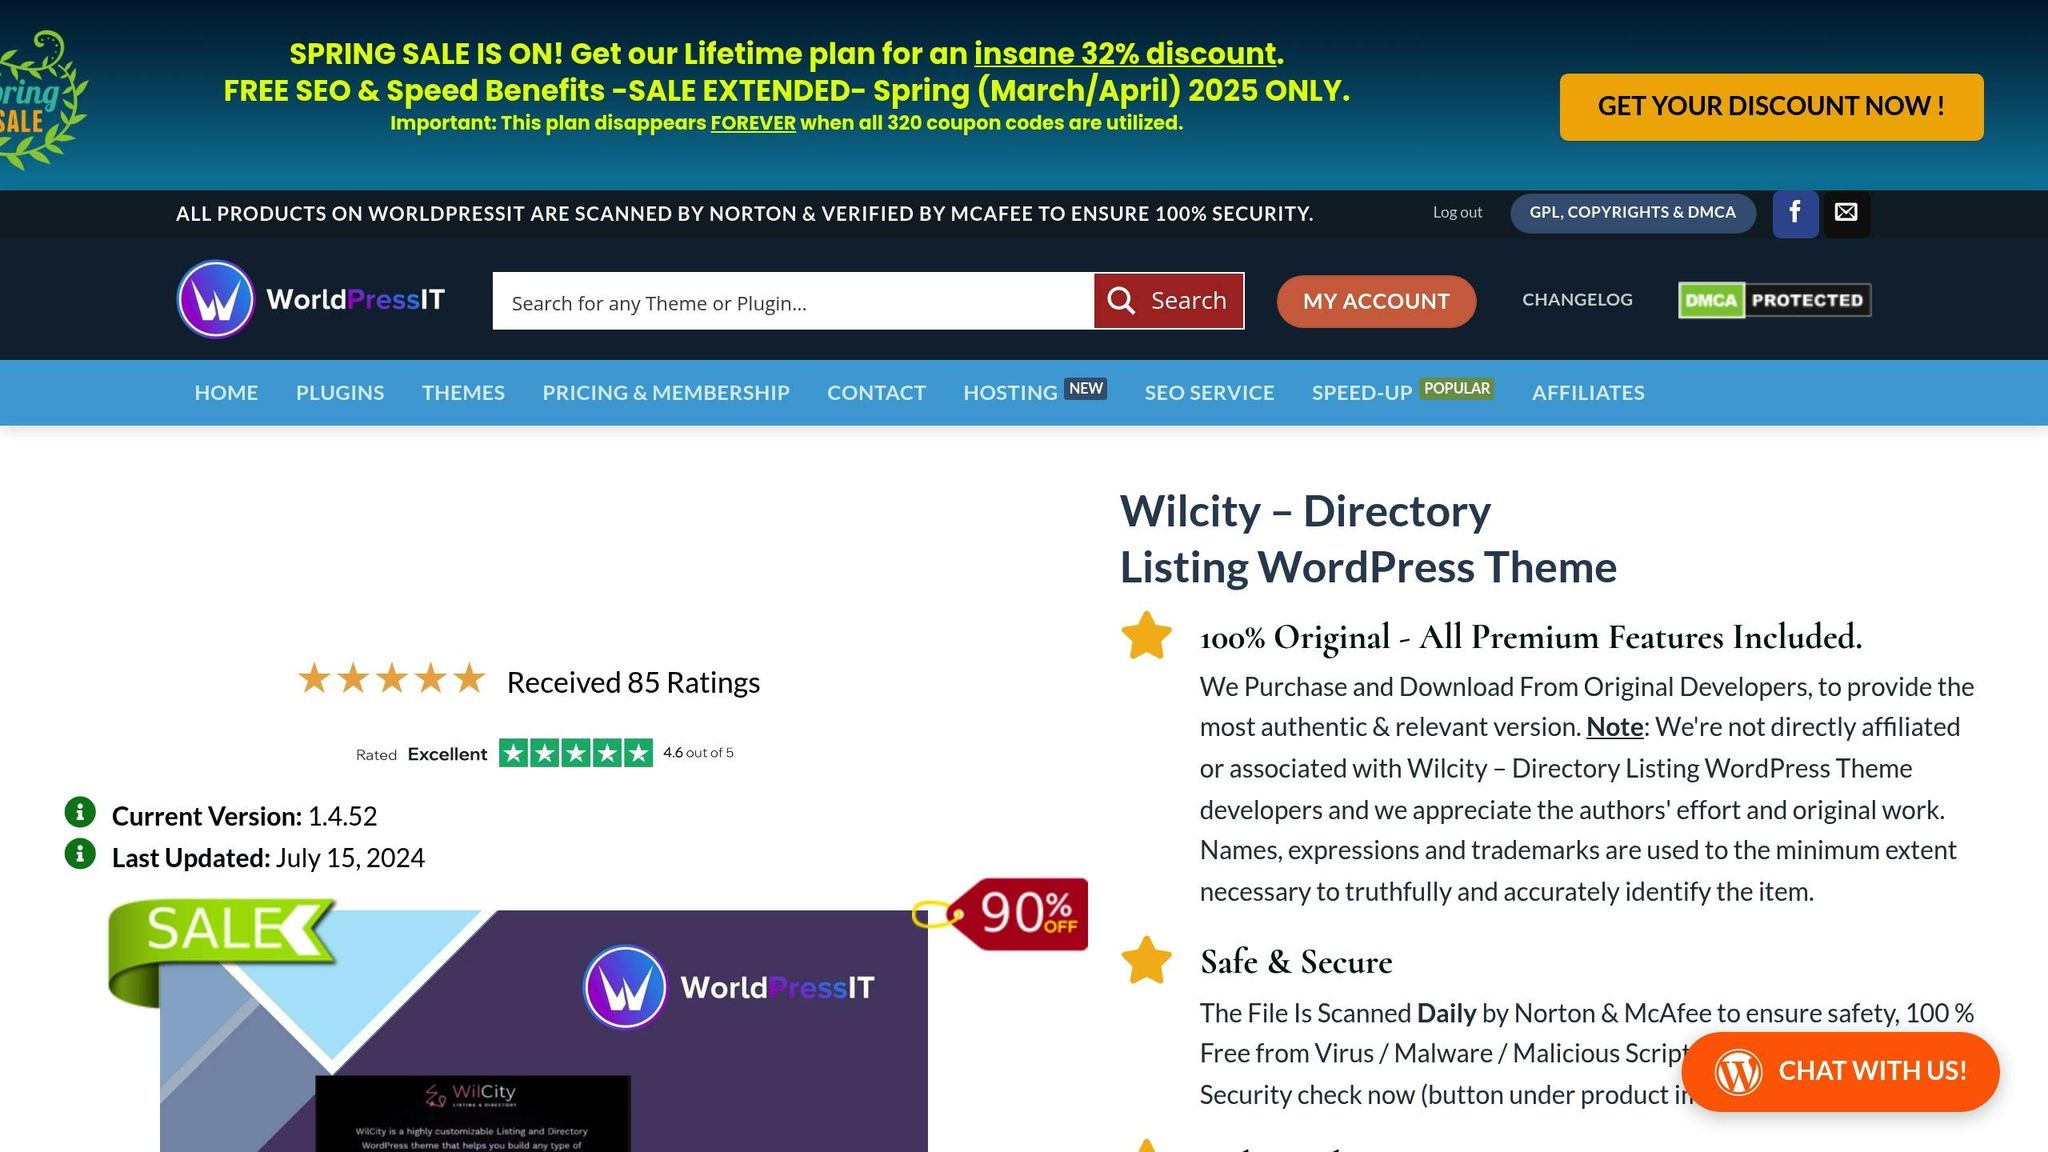Open SEO SERVICE page
This screenshot has width=2048, height=1152.
(x=1209, y=393)
